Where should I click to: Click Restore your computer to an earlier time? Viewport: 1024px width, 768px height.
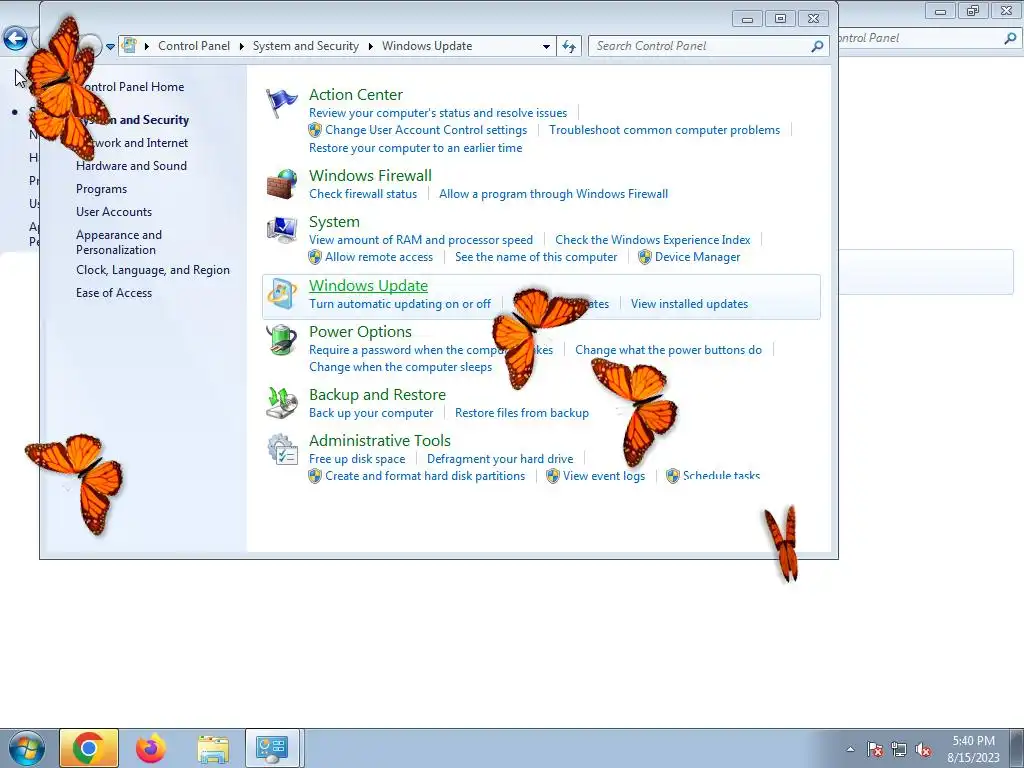[x=415, y=148]
